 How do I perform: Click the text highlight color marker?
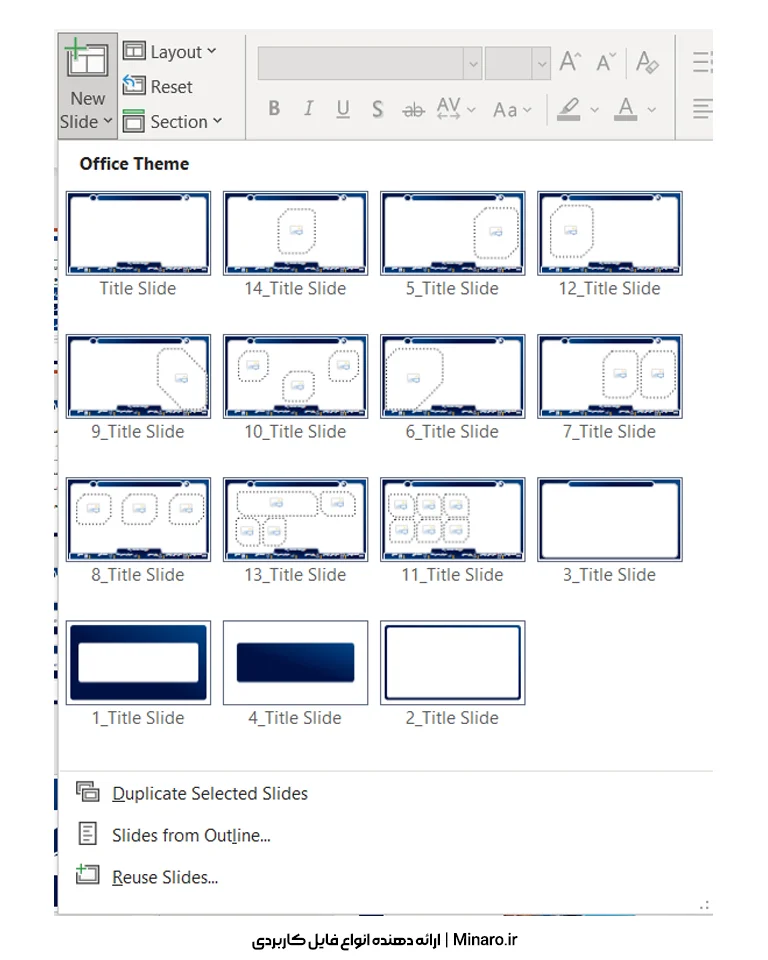[x=568, y=109]
